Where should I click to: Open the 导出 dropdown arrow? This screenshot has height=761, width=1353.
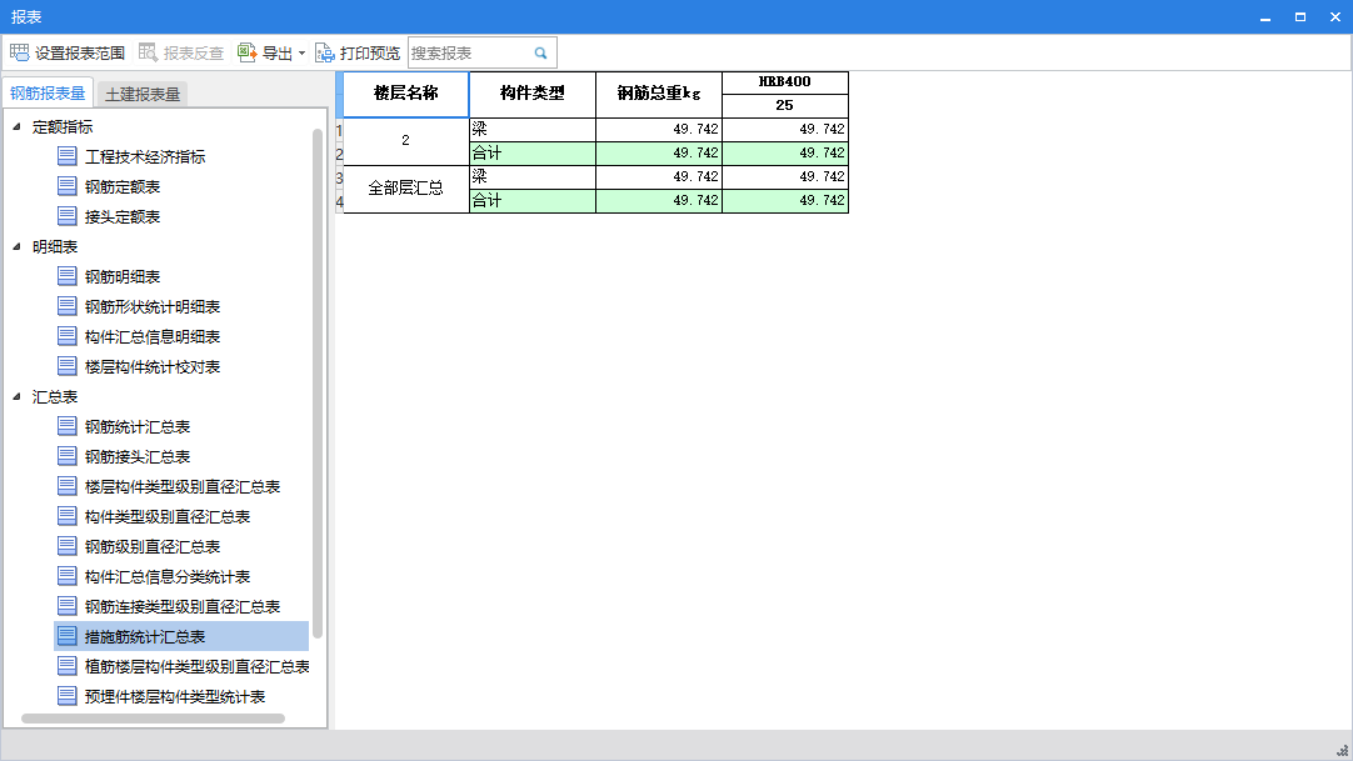point(302,54)
